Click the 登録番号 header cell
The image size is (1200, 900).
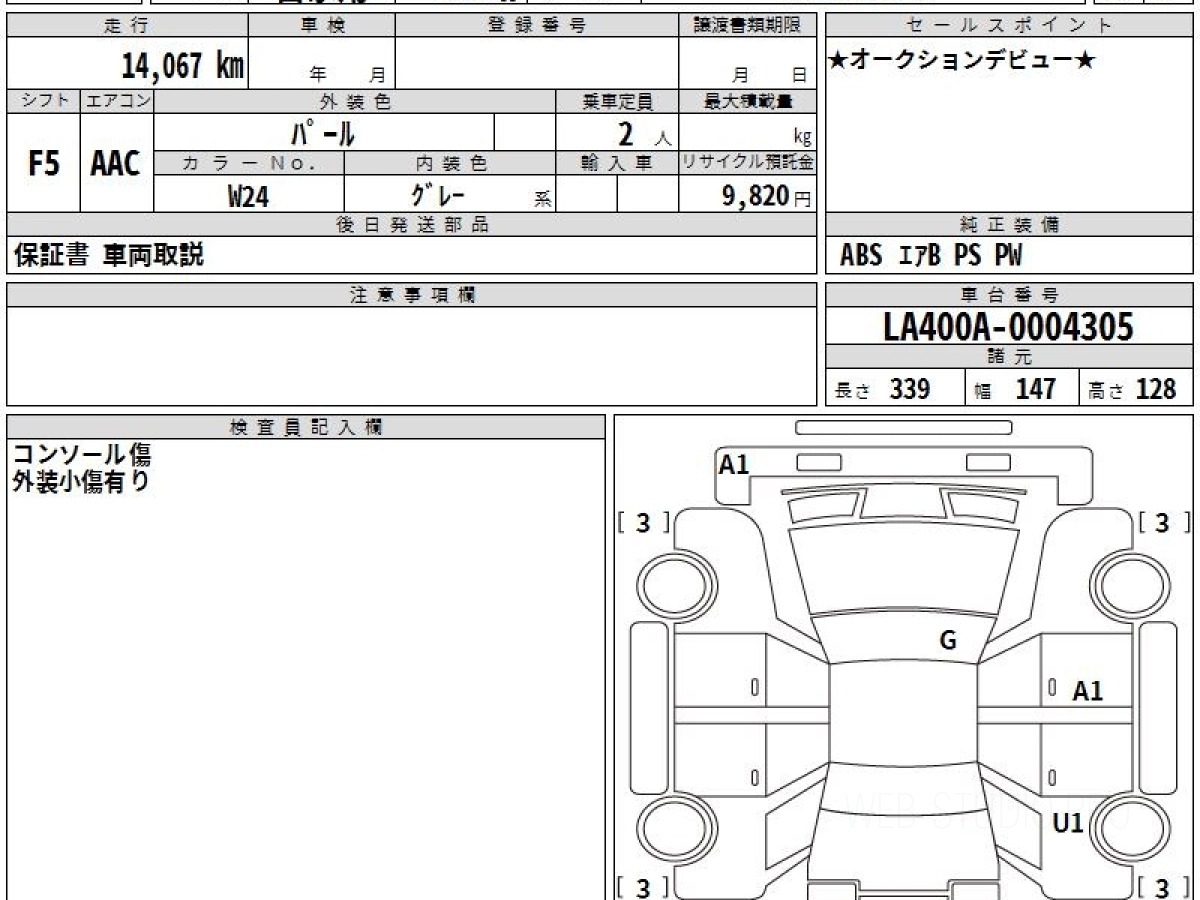537,26
